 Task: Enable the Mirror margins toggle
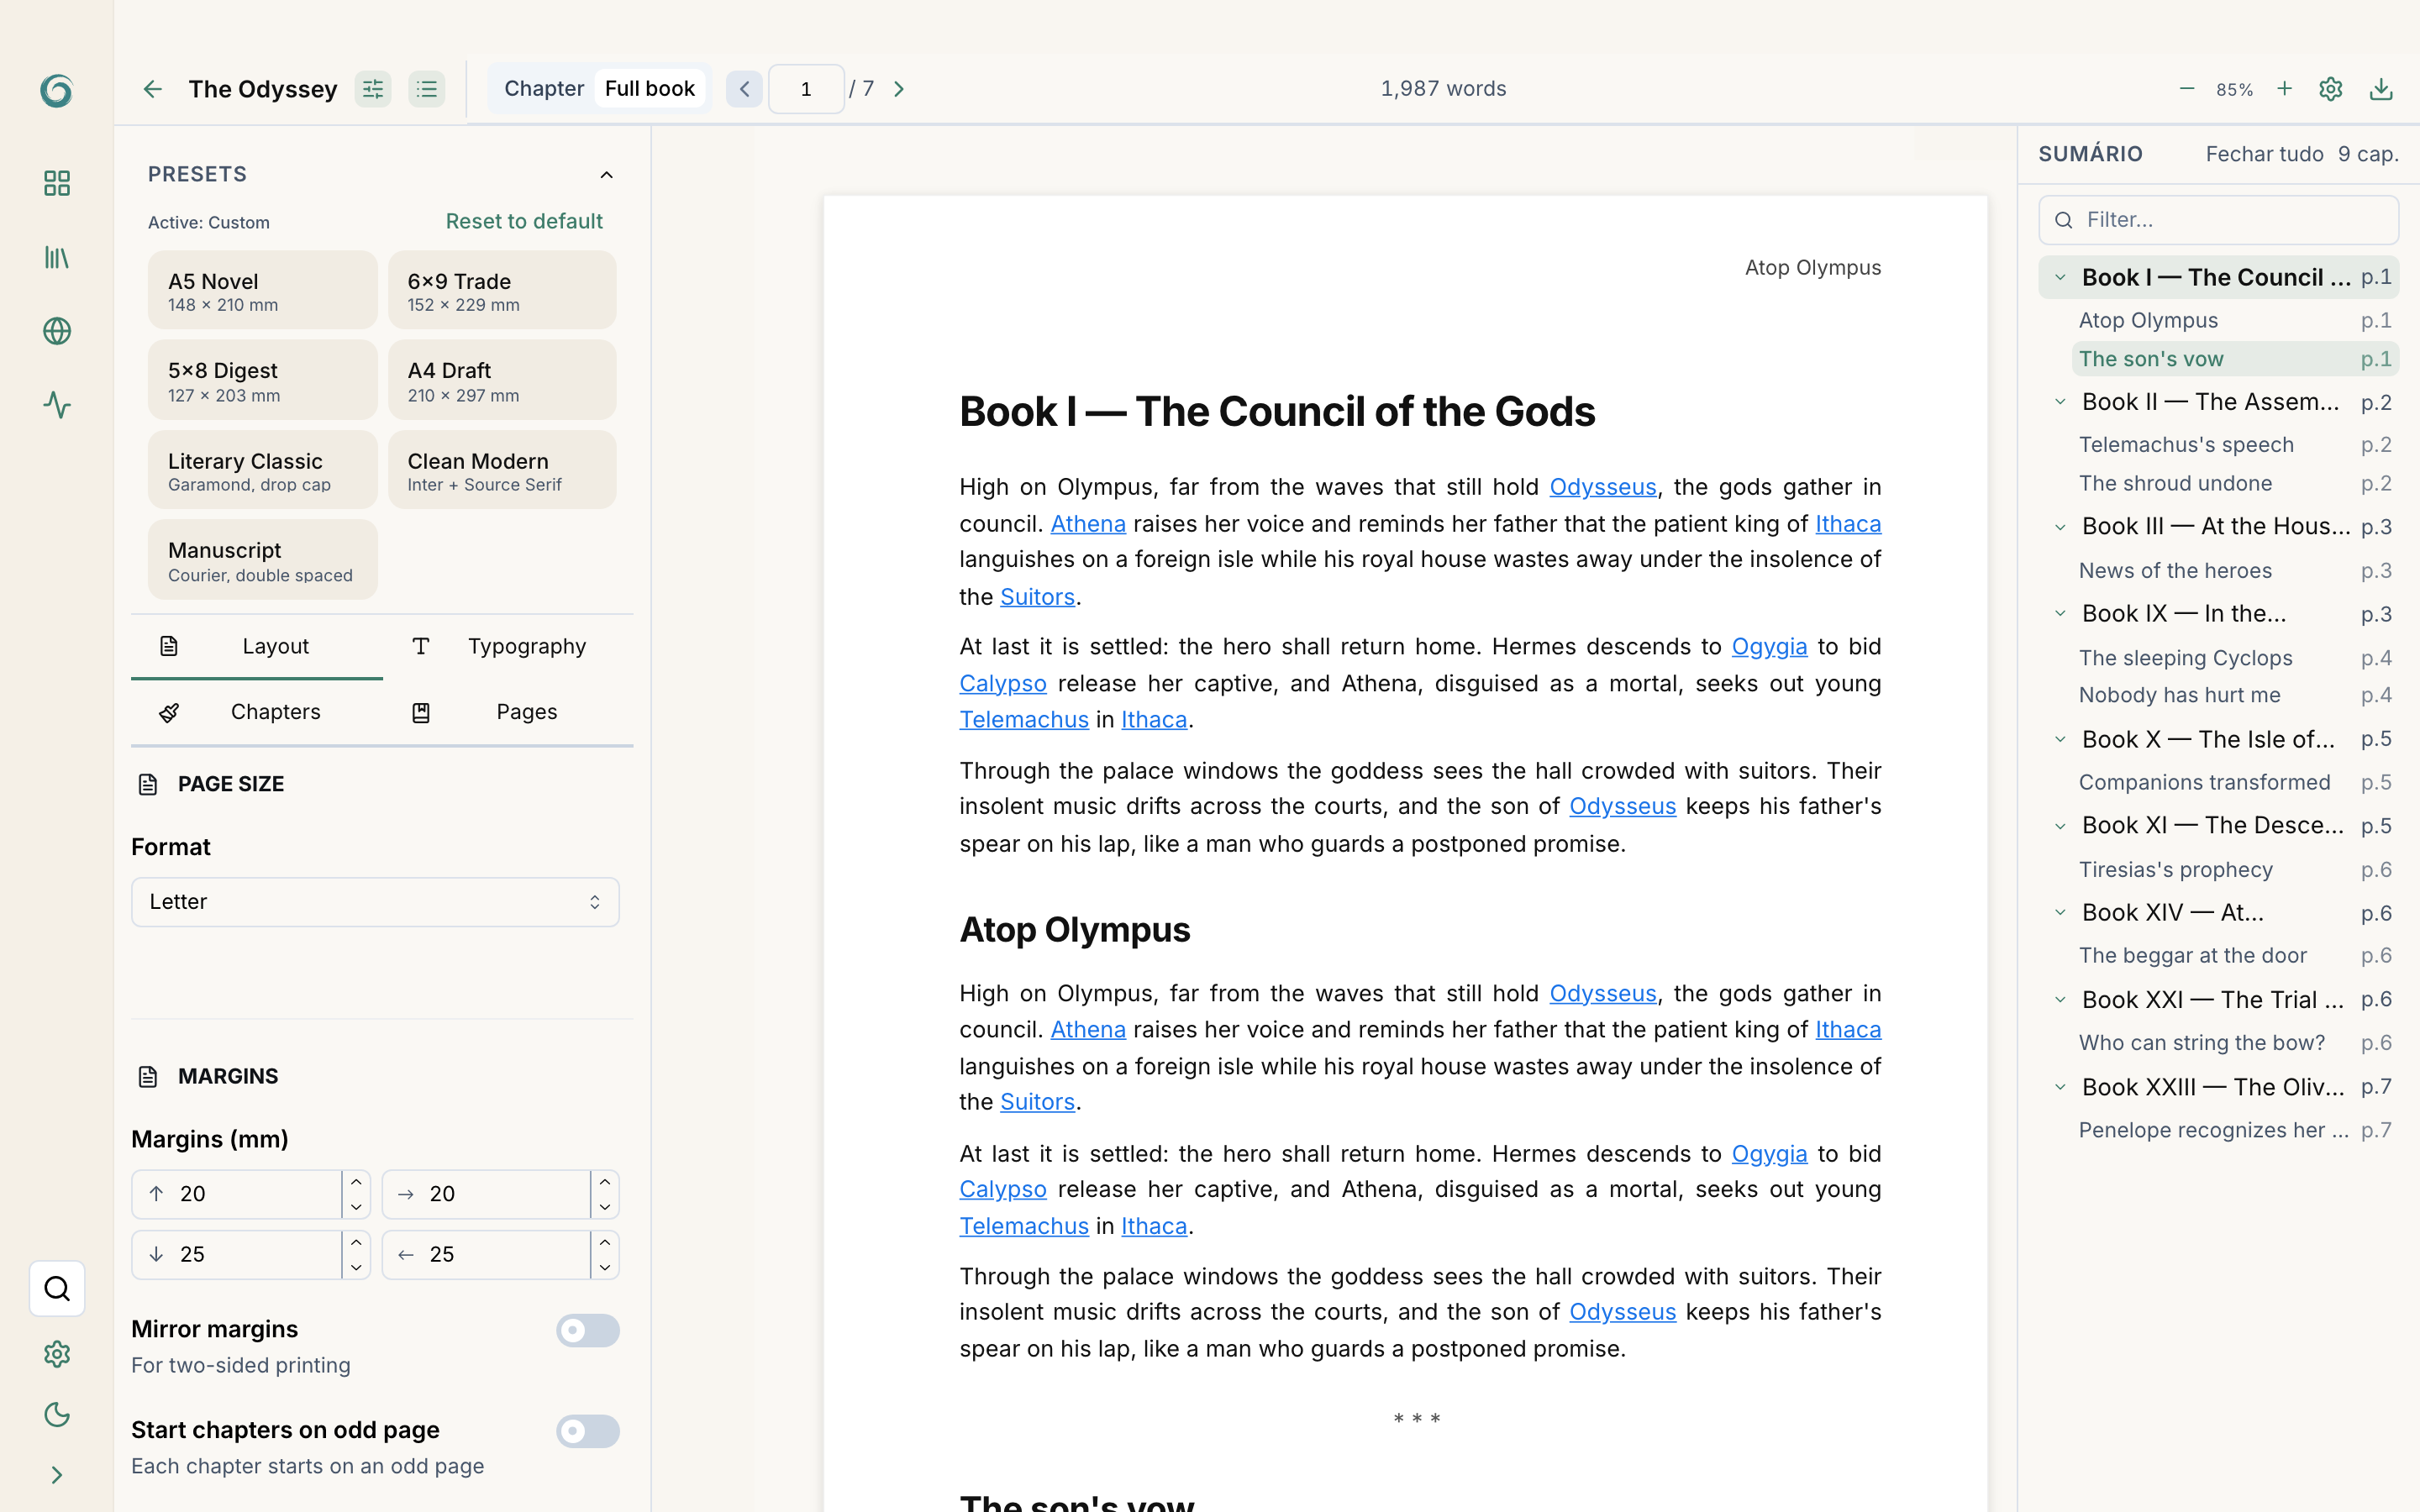588,1331
